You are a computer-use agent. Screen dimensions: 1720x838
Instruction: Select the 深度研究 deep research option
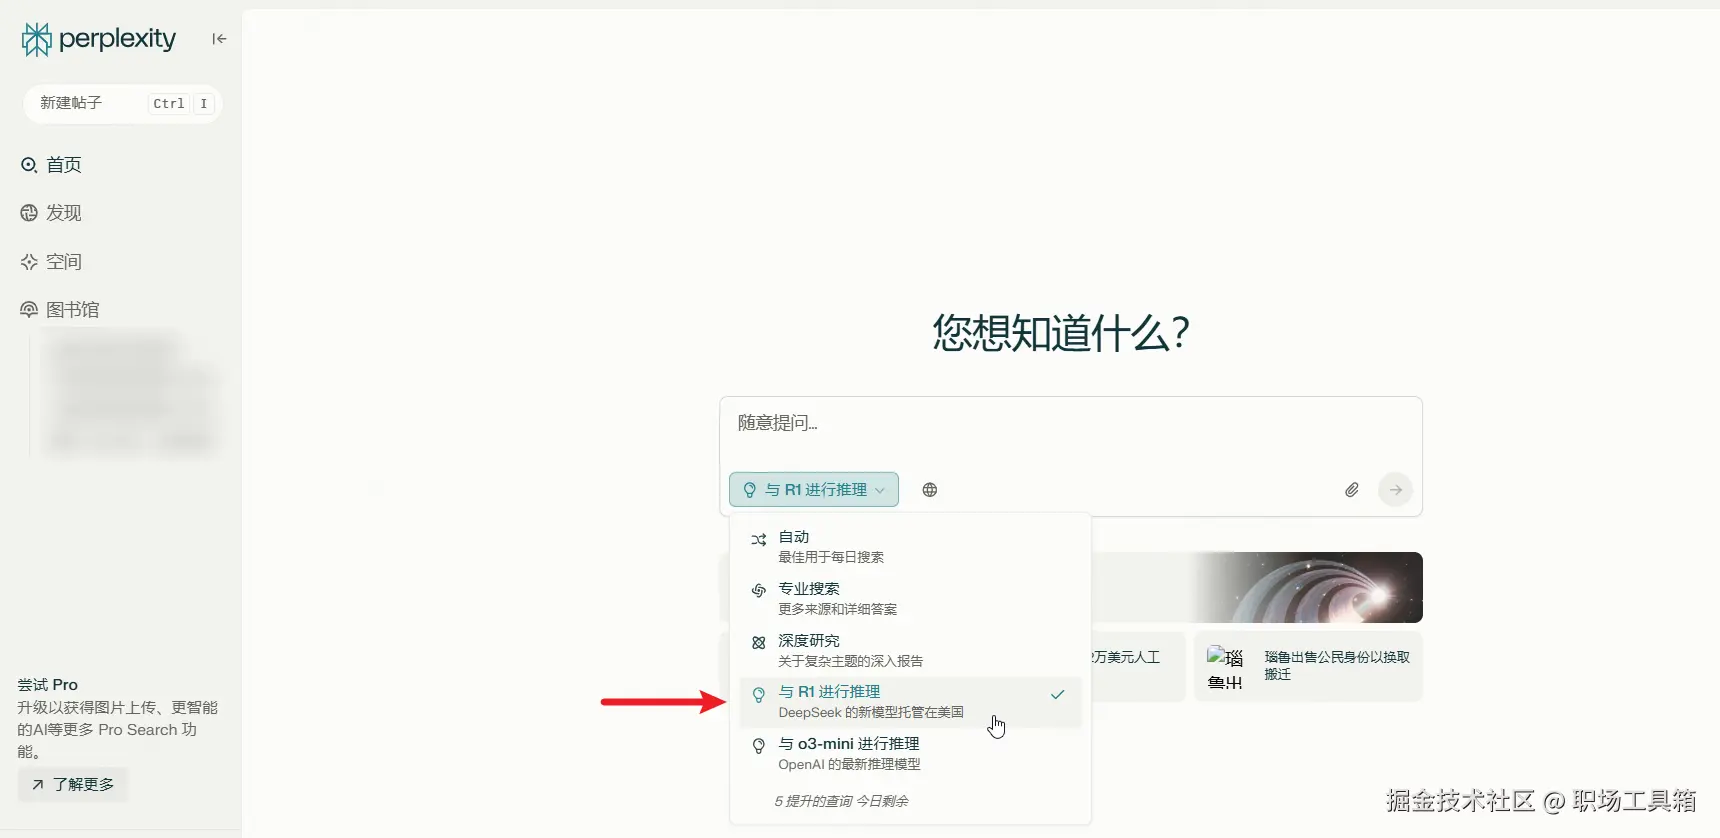point(910,650)
